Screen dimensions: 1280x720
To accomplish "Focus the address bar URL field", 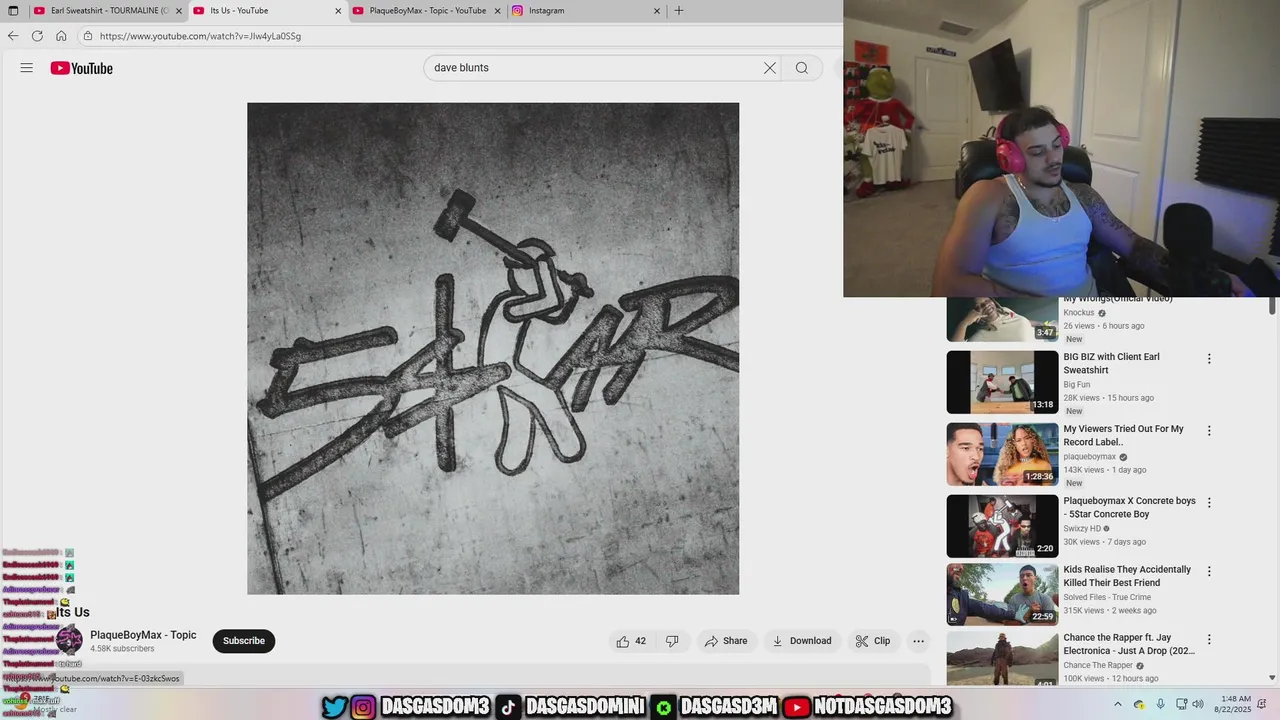I will [x=460, y=36].
